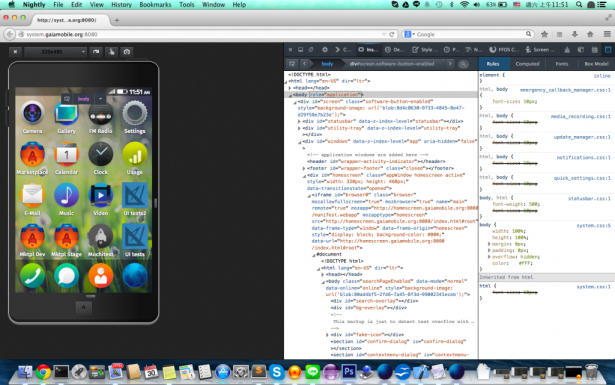Open the search magnifier in the inspector
The width and height of the screenshot is (615, 385).
(463, 64)
